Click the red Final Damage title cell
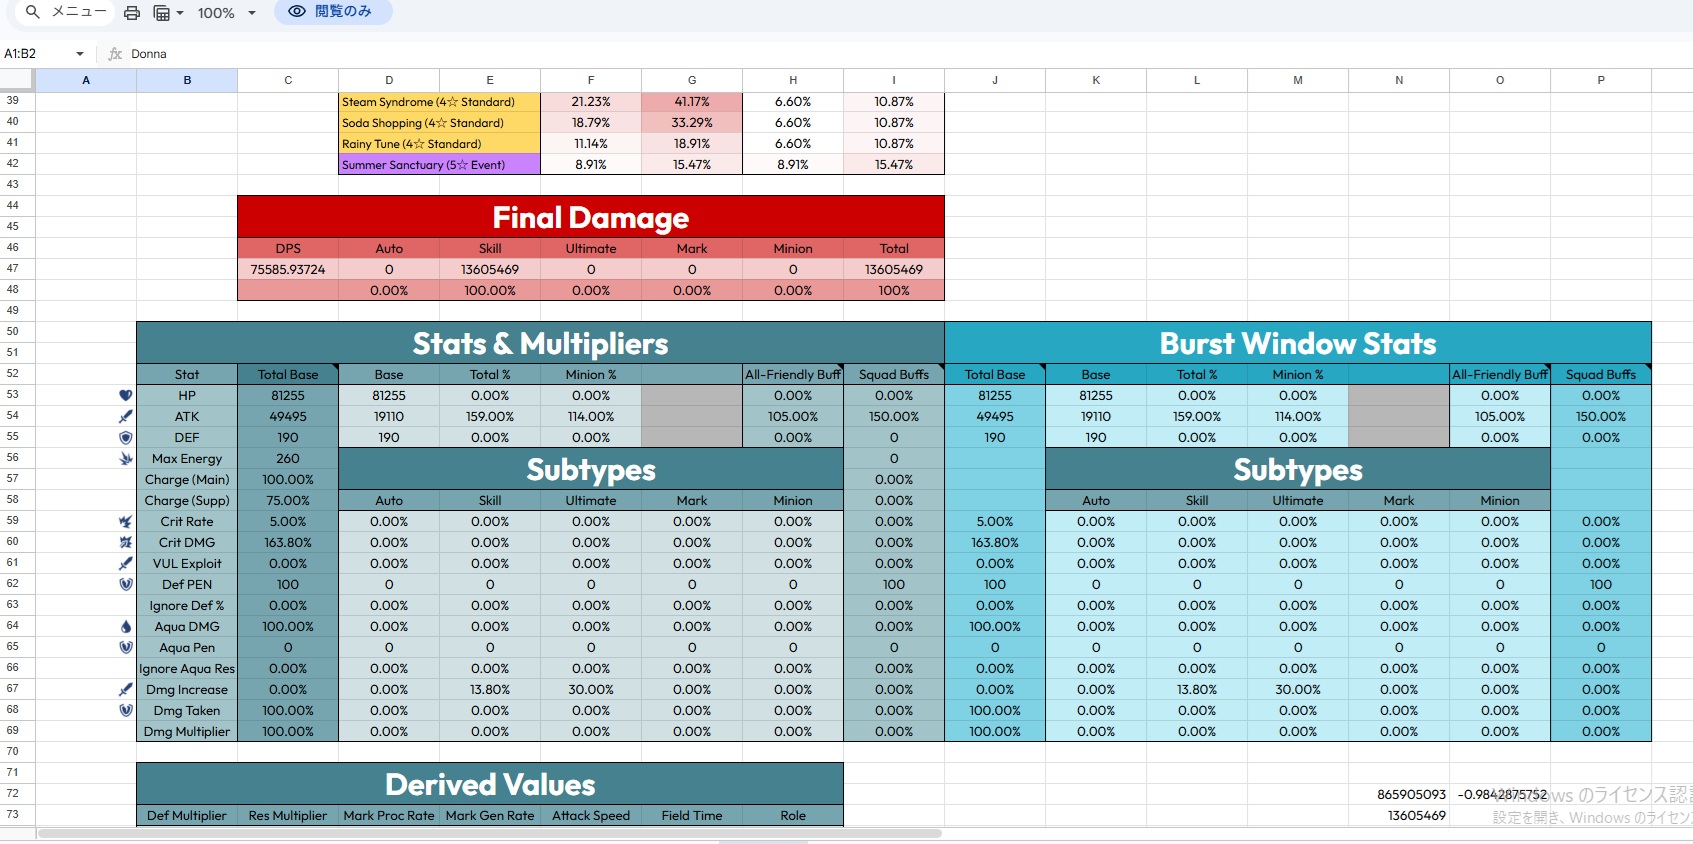The image size is (1693, 844). click(x=590, y=217)
